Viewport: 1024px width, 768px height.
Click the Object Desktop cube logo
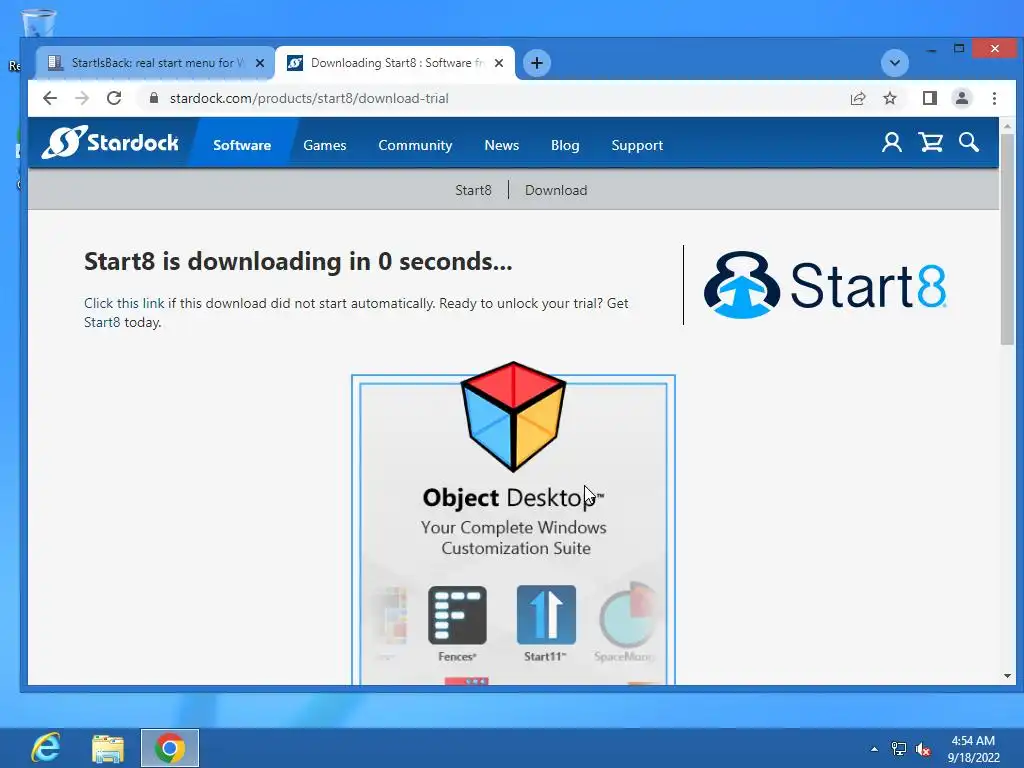[x=513, y=417]
